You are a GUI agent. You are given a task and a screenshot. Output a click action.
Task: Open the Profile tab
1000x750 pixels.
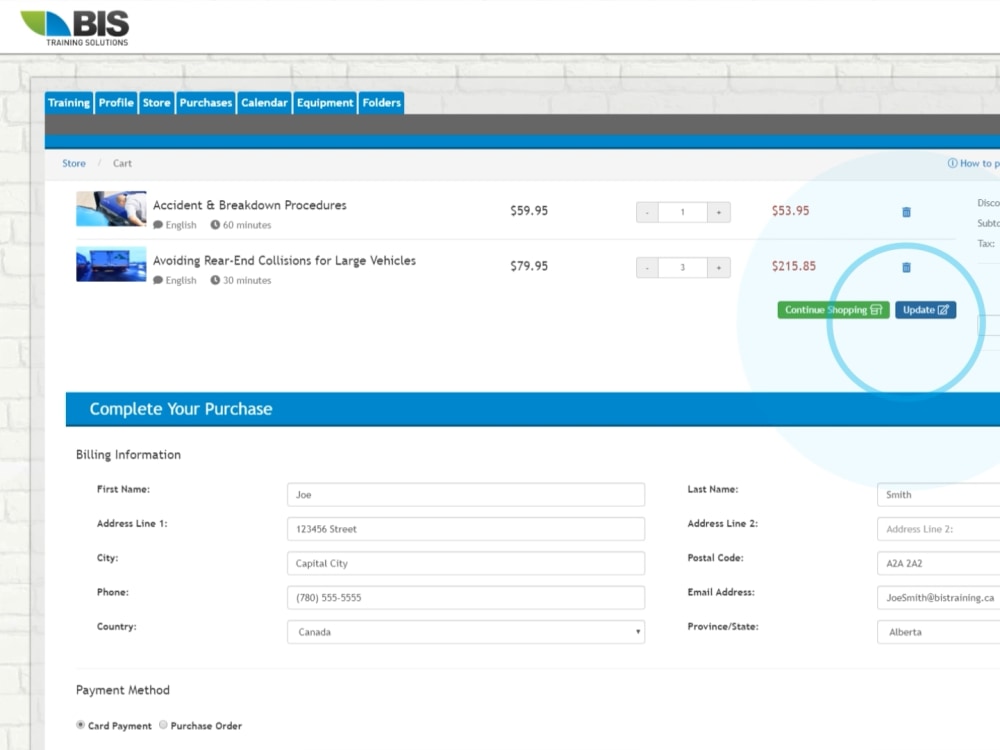(x=116, y=103)
